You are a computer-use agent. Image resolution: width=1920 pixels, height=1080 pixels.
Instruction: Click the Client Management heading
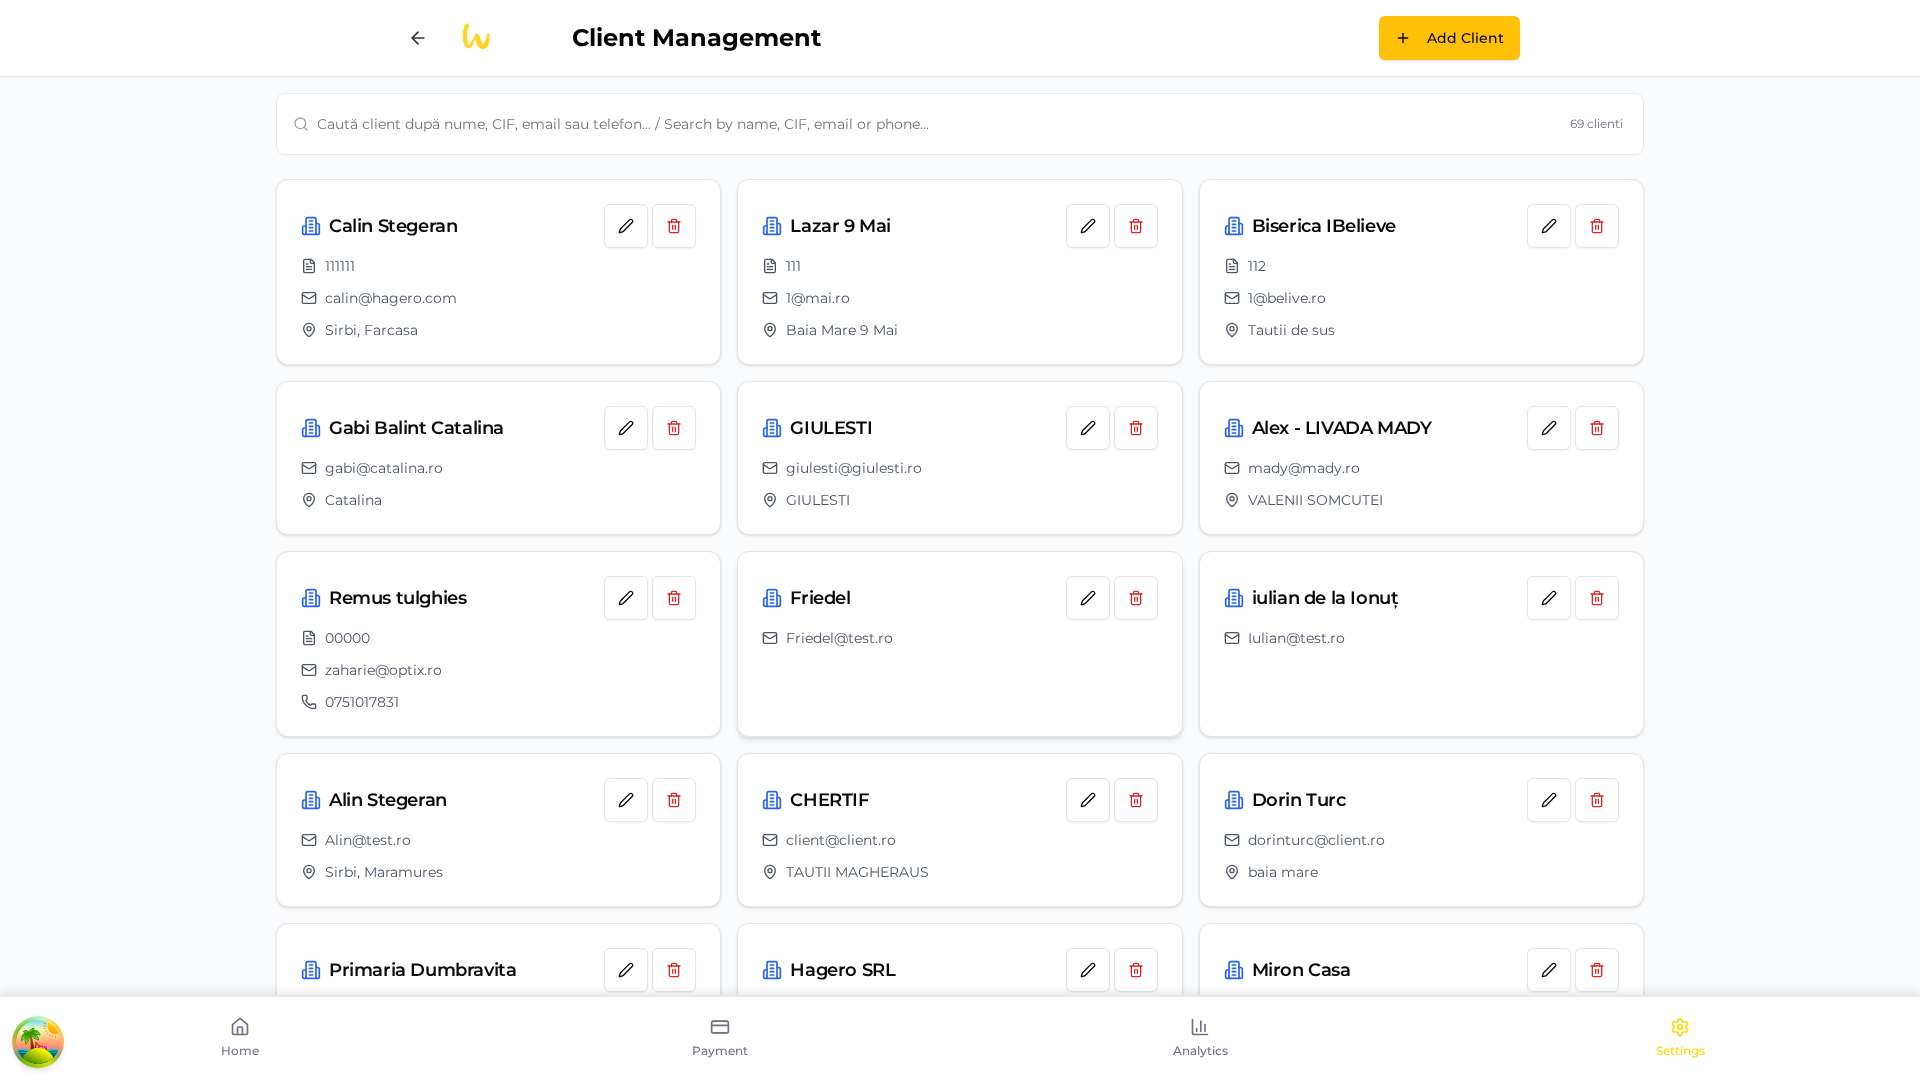[696, 38]
